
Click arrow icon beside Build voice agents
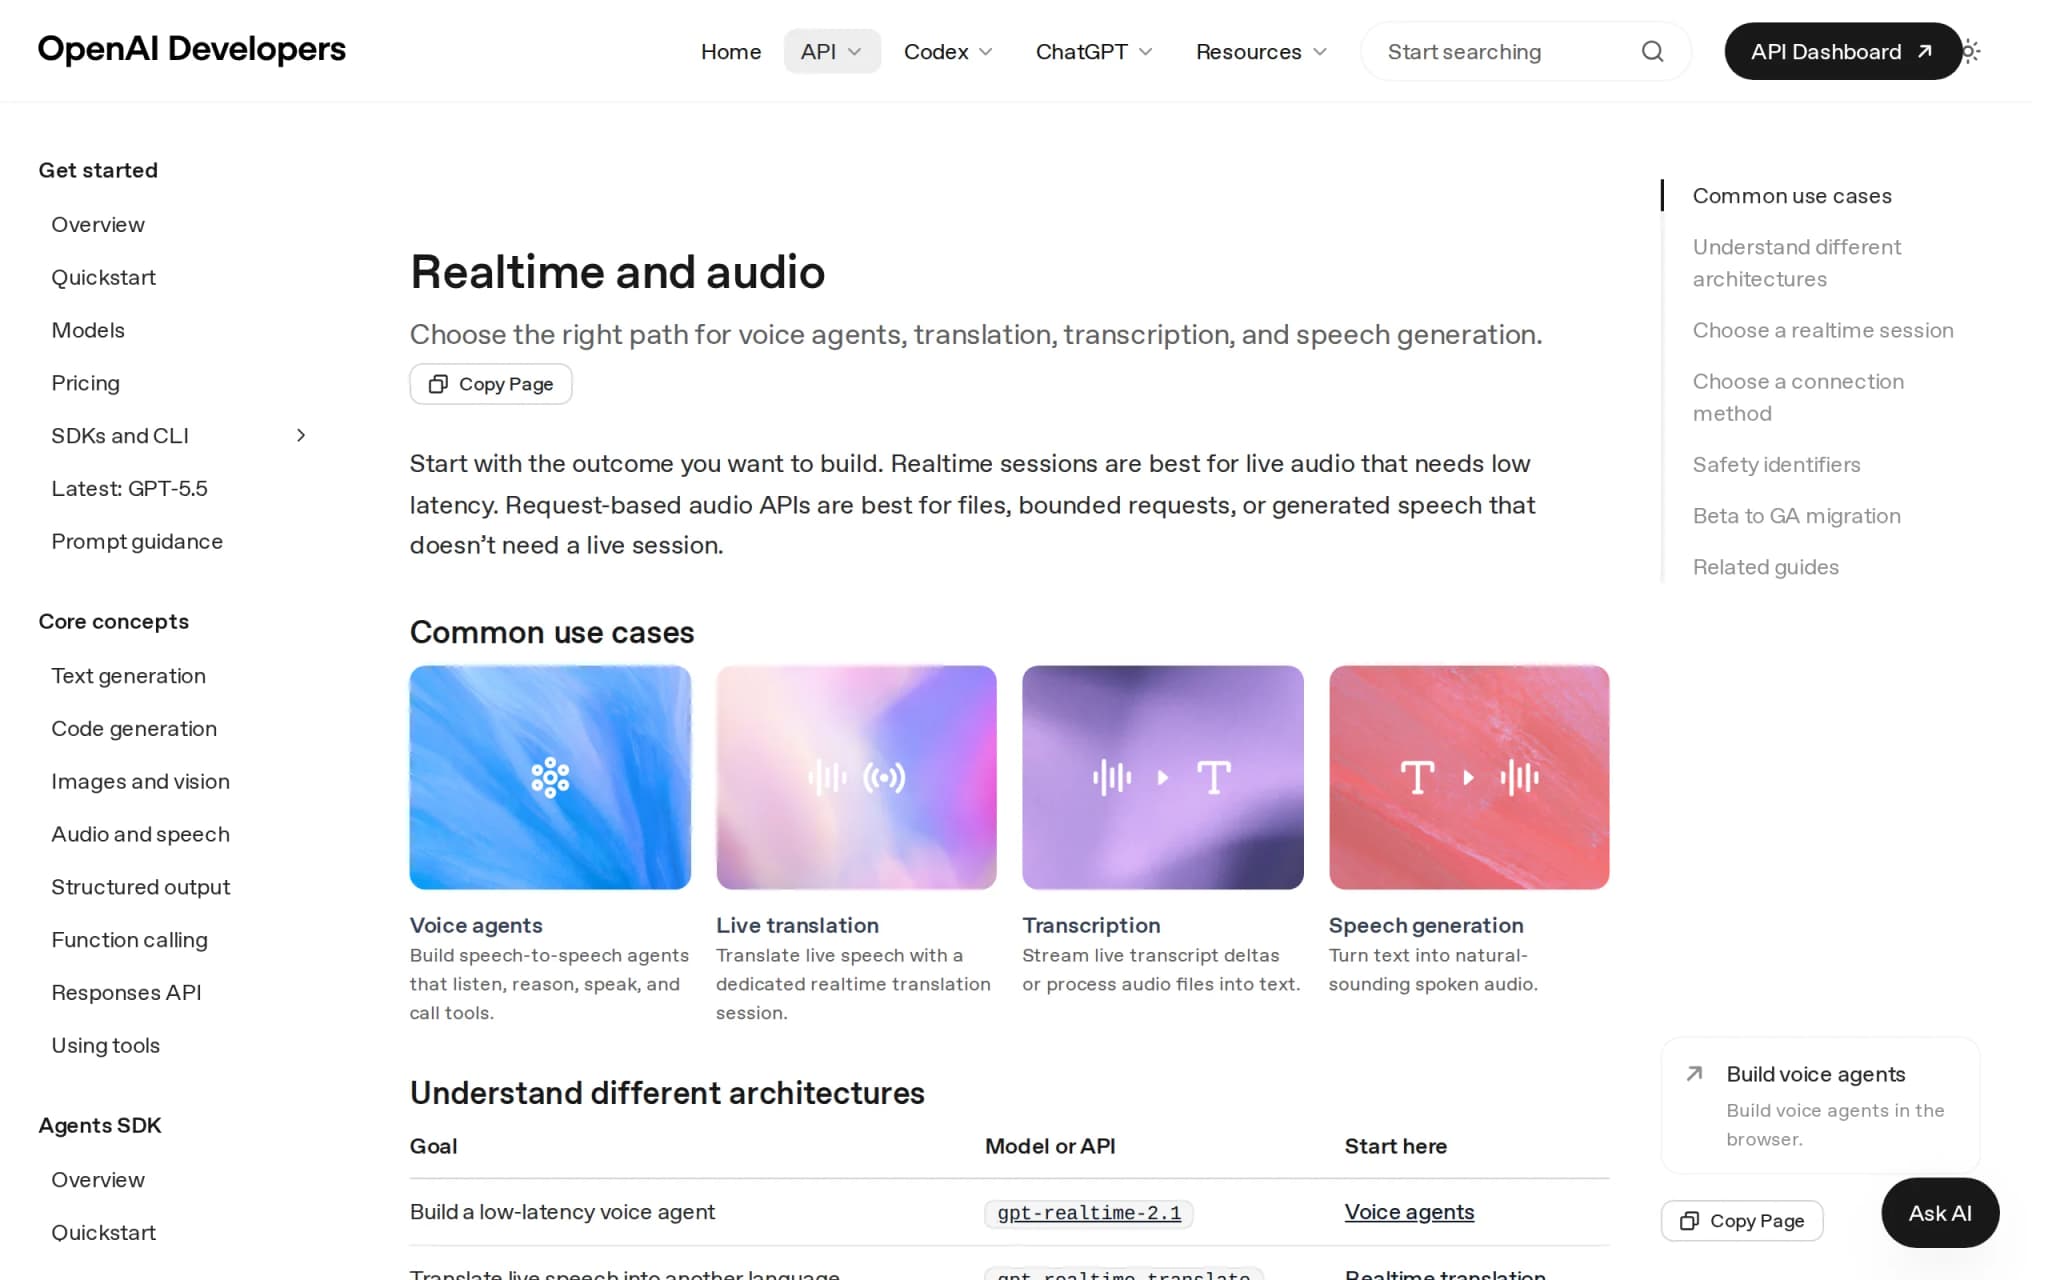(x=1694, y=1074)
